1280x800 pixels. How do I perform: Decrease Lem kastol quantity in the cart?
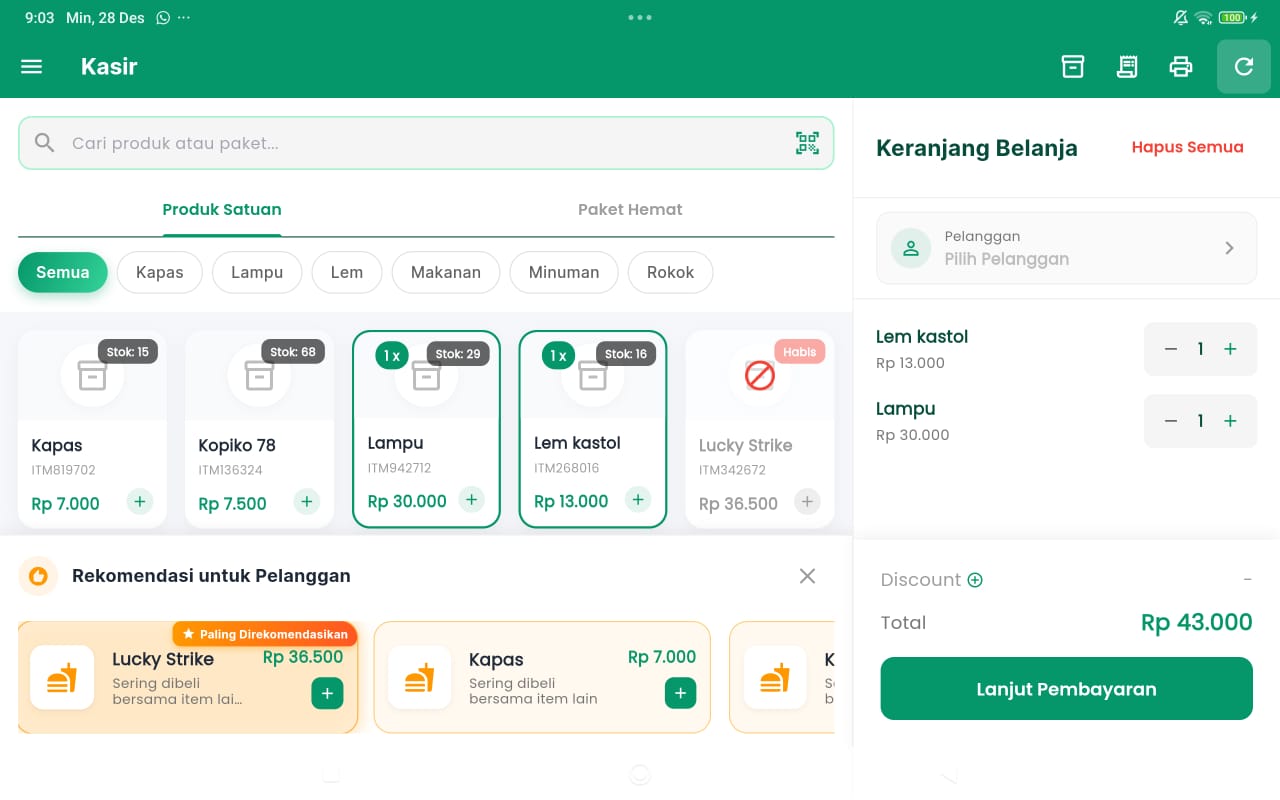click(x=1171, y=349)
